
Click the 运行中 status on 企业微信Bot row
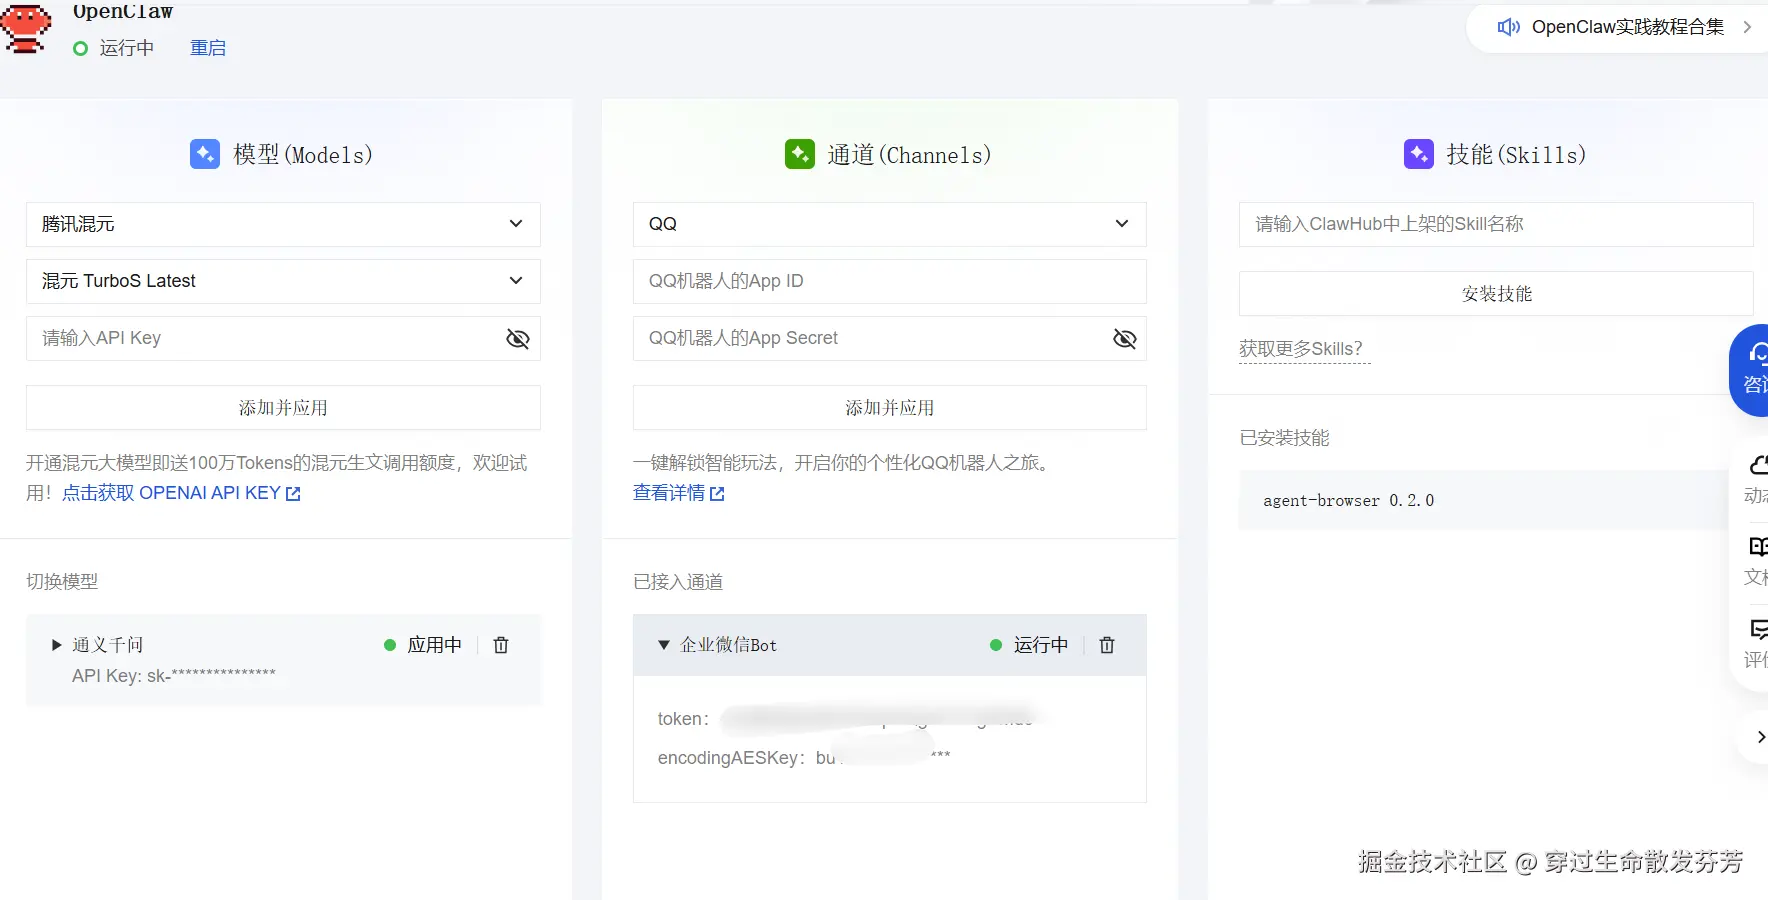[1040, 645]
